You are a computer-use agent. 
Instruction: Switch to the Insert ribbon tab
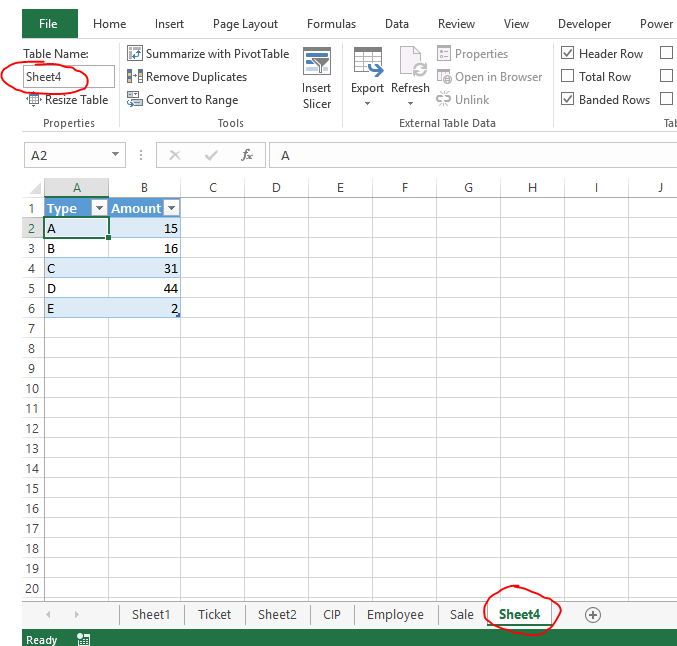pos(169,24)
